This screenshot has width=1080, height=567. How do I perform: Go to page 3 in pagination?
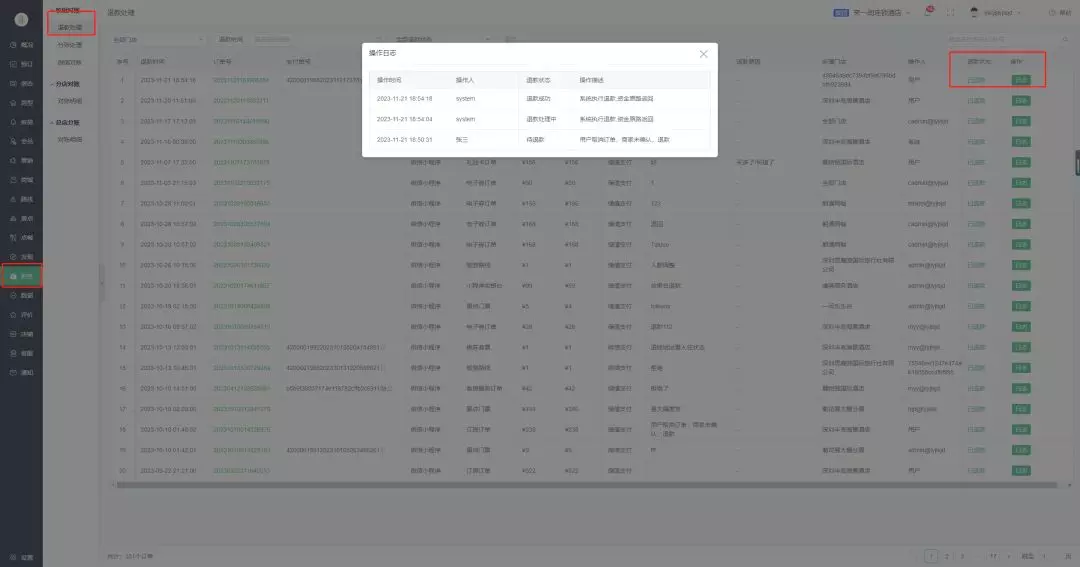(962, 556)
